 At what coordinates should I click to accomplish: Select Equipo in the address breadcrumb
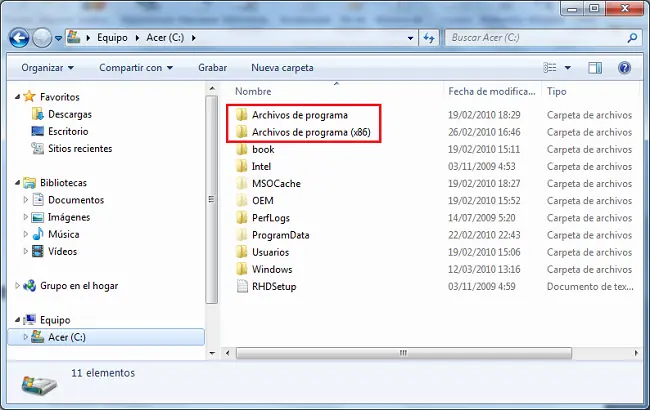(112, 38)
